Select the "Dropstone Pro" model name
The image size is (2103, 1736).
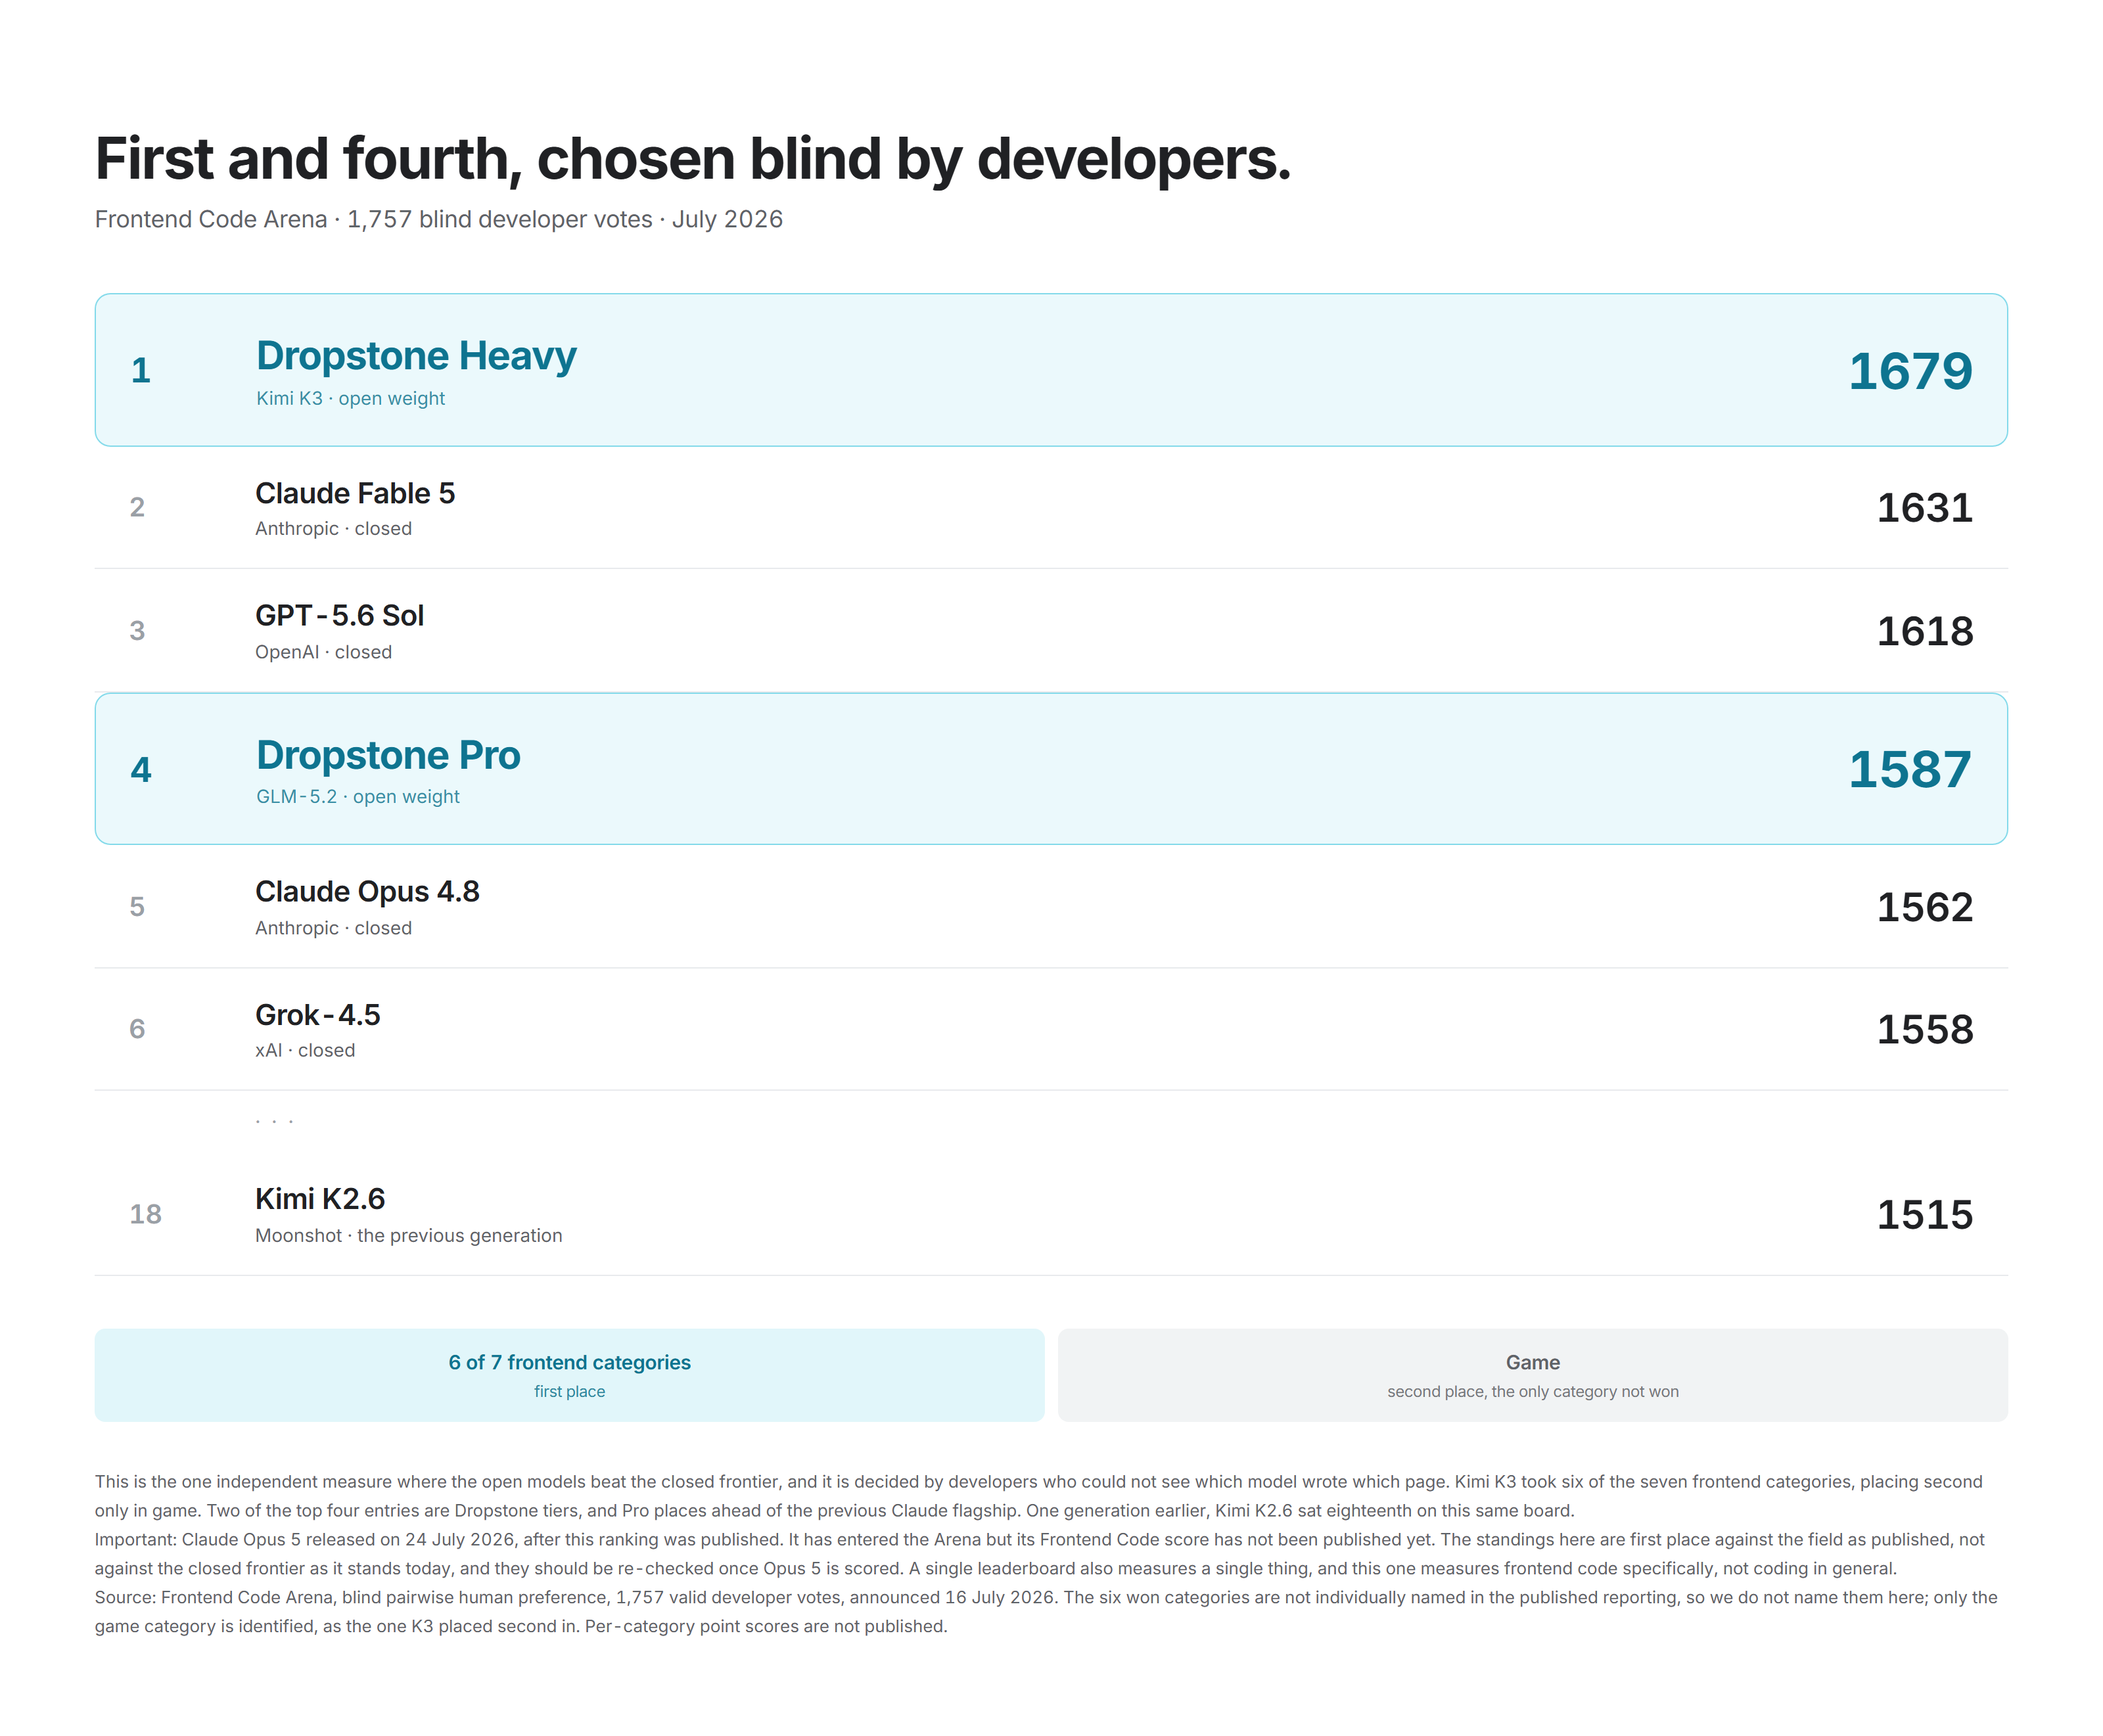coord(388,755)
